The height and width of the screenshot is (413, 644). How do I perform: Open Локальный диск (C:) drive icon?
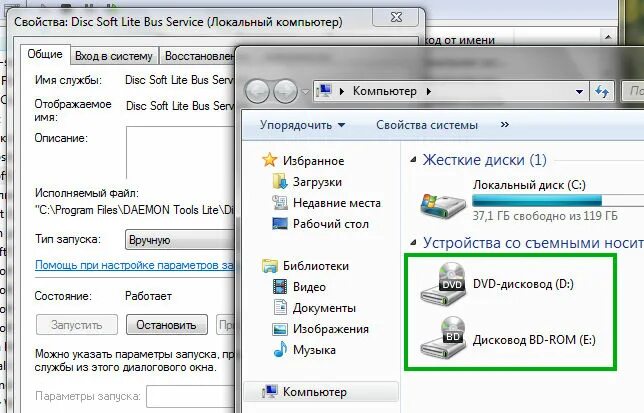tap(443, 204)
